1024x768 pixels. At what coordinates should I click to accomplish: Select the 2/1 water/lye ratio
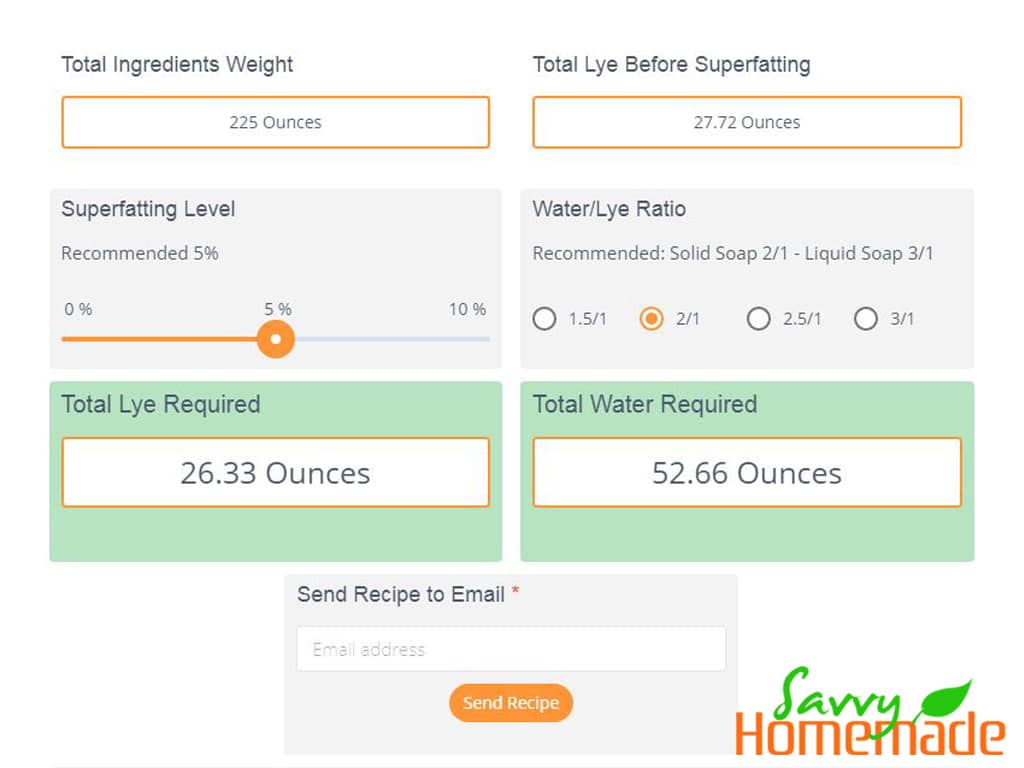click(x=651, y=319)
